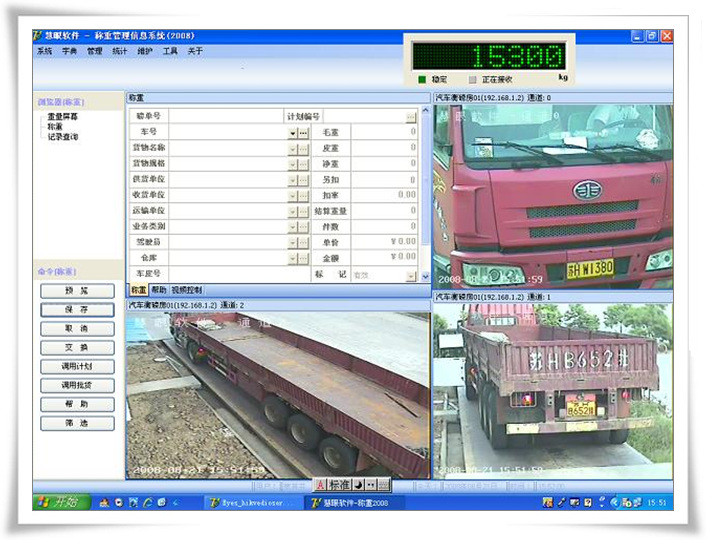706x540 pixels.
Task: Click the 取消 command button
Action: (77, 329)
